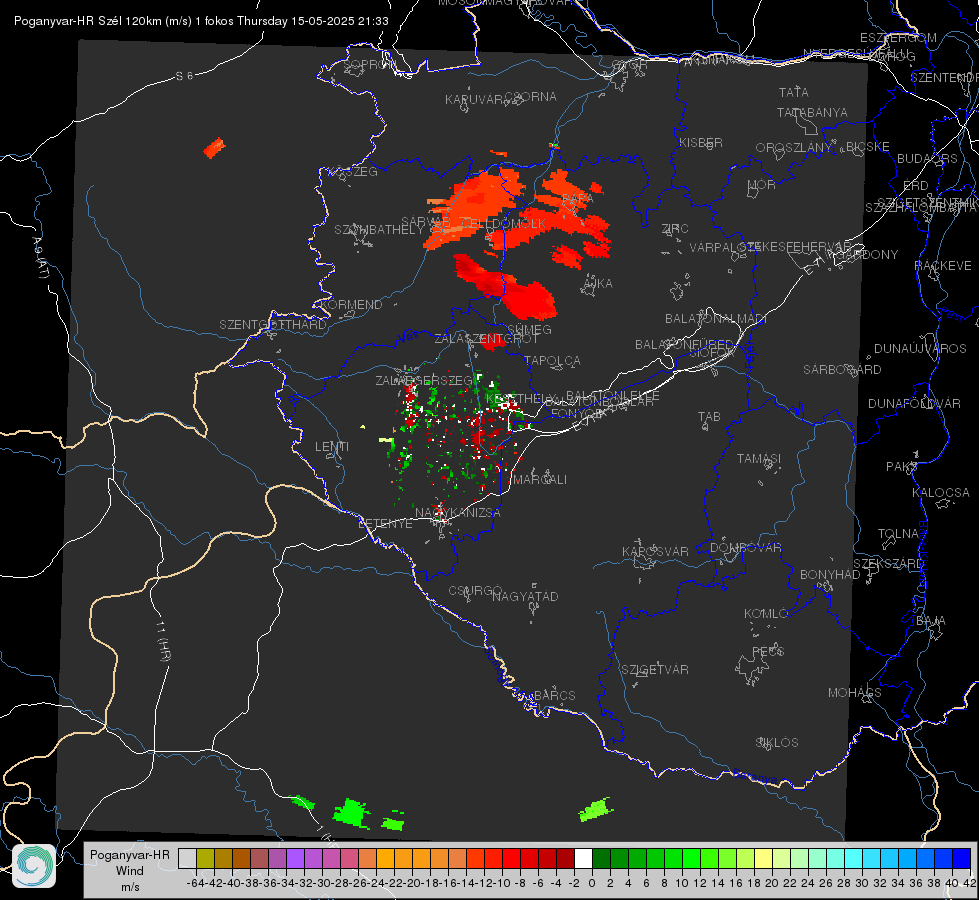
Task: Click the TATABANYA city label
Action: pos(812,112)
